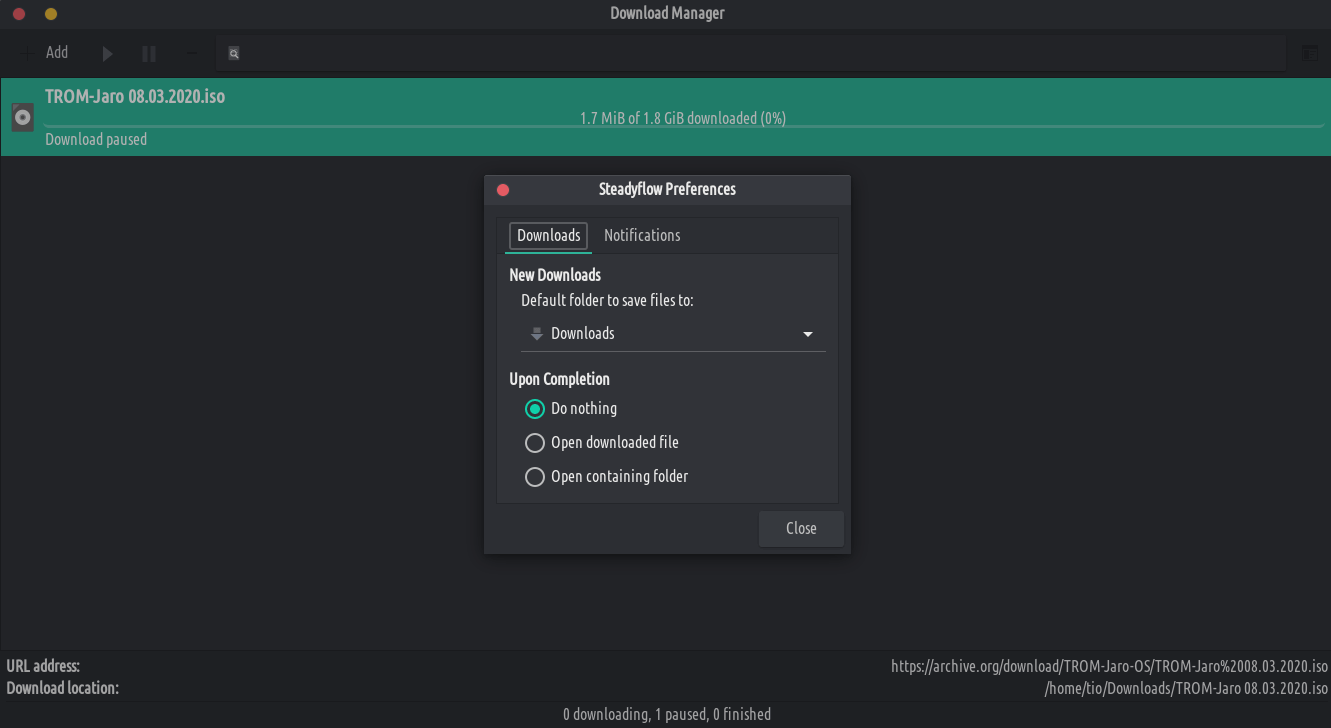This screenshot has height=728, width=1331.
Task: Choose Open downloaded file option
Action: click(535, 443)
